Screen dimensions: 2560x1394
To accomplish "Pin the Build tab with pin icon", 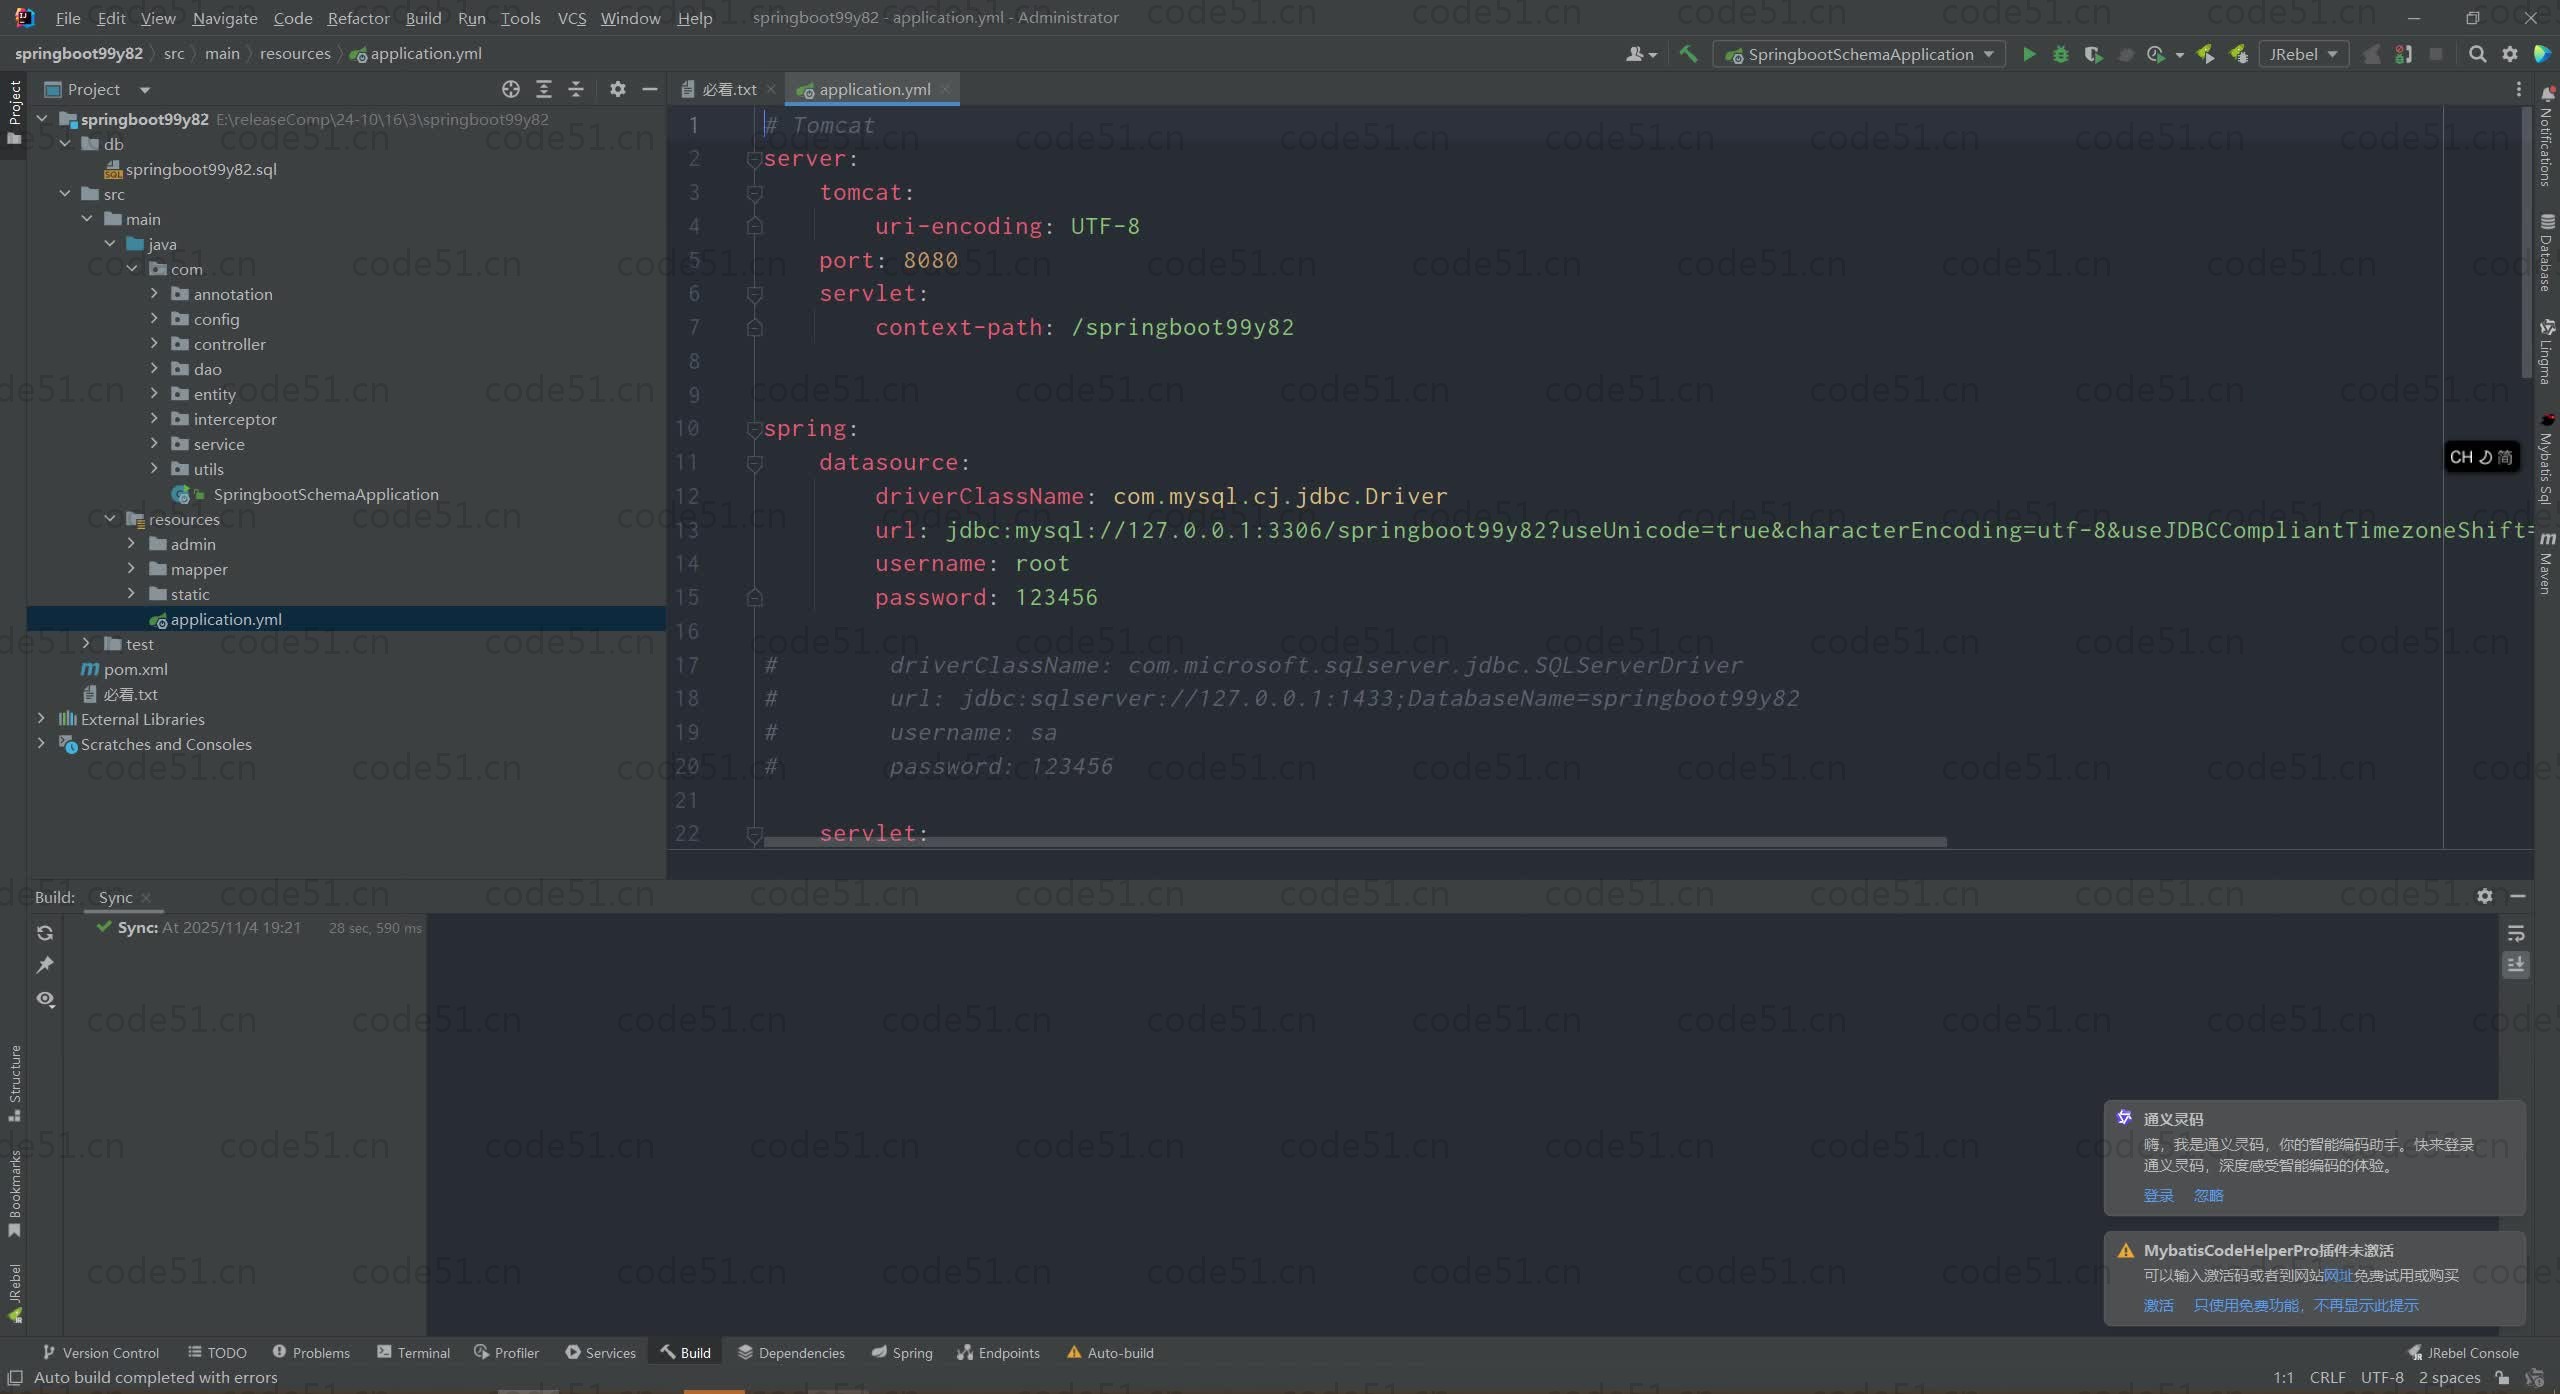I will click(x=45, y=965).
